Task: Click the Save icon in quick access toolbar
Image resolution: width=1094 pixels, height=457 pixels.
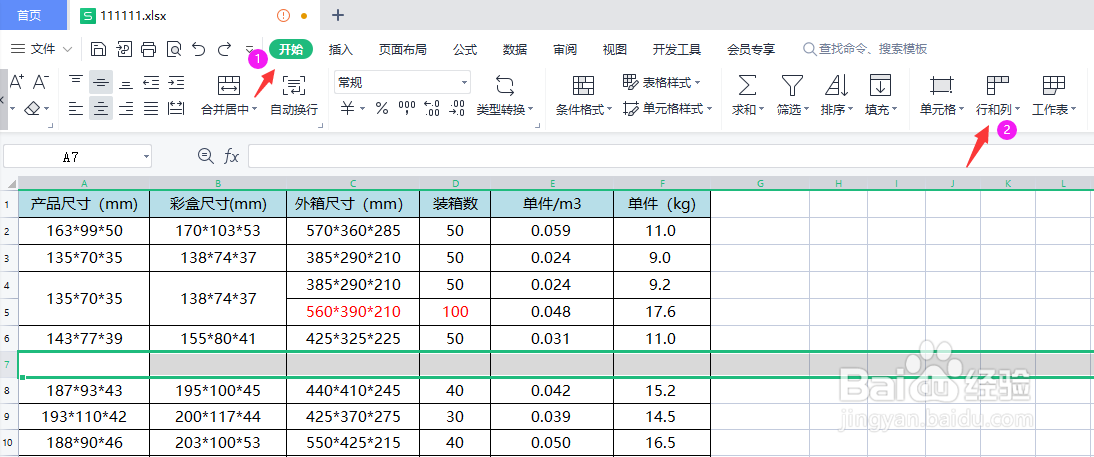Action: pos(99,50)
